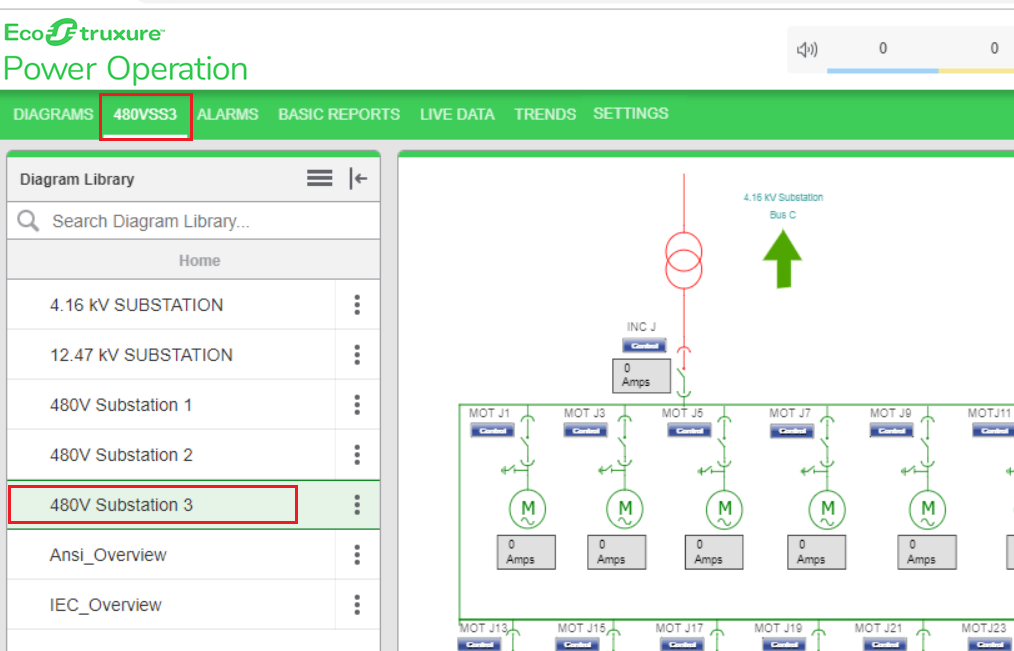This screenshot has width=1014, height=651.
Task: Open the SETTINGS tab
Action: click(631, 114)
